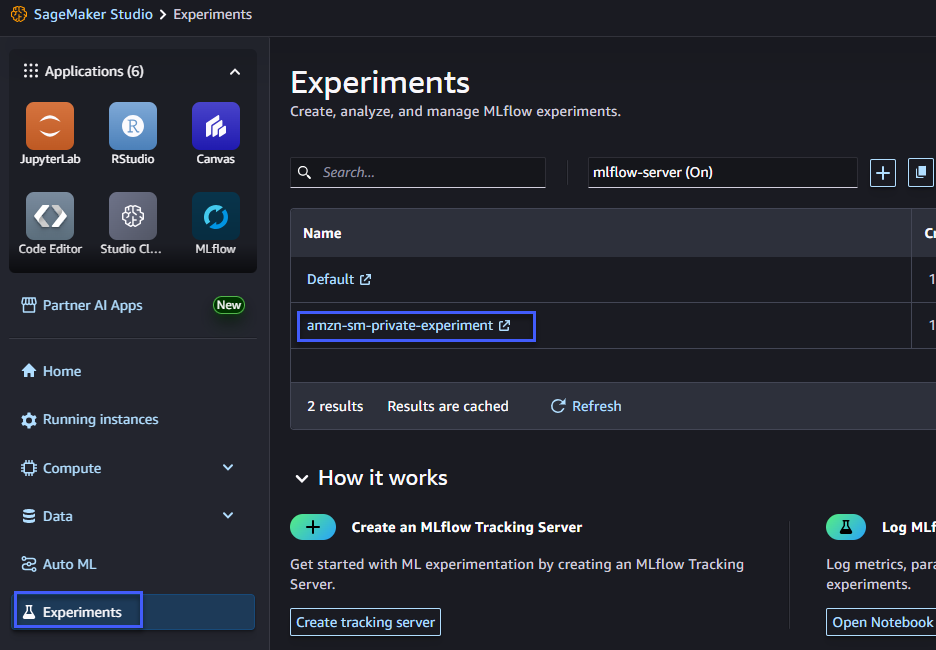Open the Canvas application
Screen dimensions: 936x650
coord(215,126)
